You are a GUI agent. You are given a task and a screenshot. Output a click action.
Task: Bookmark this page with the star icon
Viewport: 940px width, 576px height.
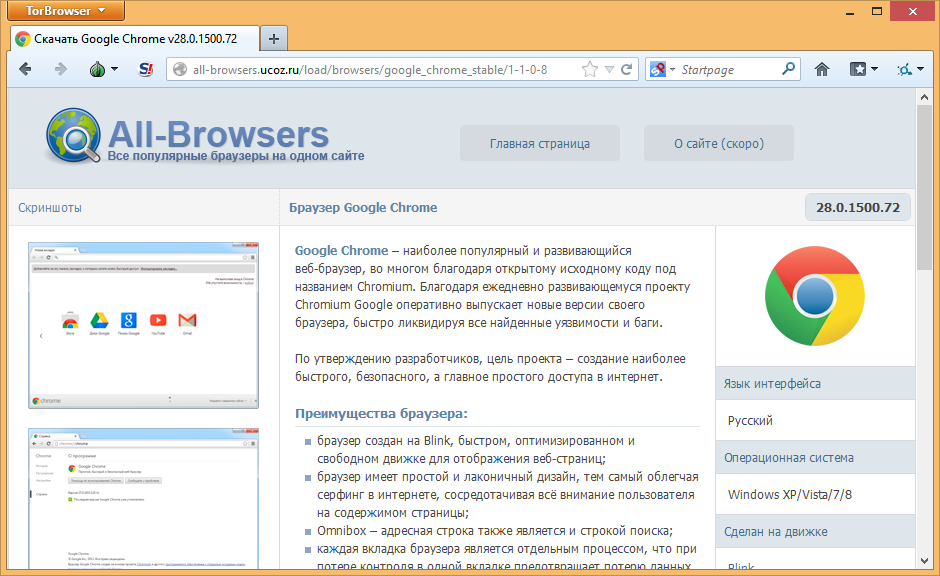coord(590,69)
